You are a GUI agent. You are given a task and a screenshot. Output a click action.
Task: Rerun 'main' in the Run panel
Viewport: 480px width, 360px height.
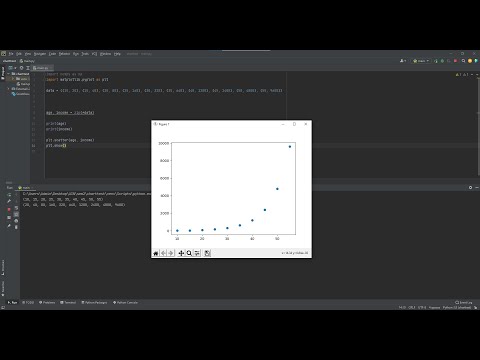[9, 195]
